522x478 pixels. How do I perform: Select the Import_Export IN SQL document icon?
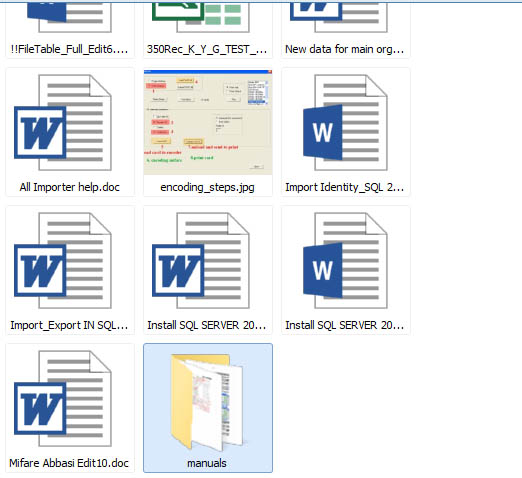[x=63, y=261]
